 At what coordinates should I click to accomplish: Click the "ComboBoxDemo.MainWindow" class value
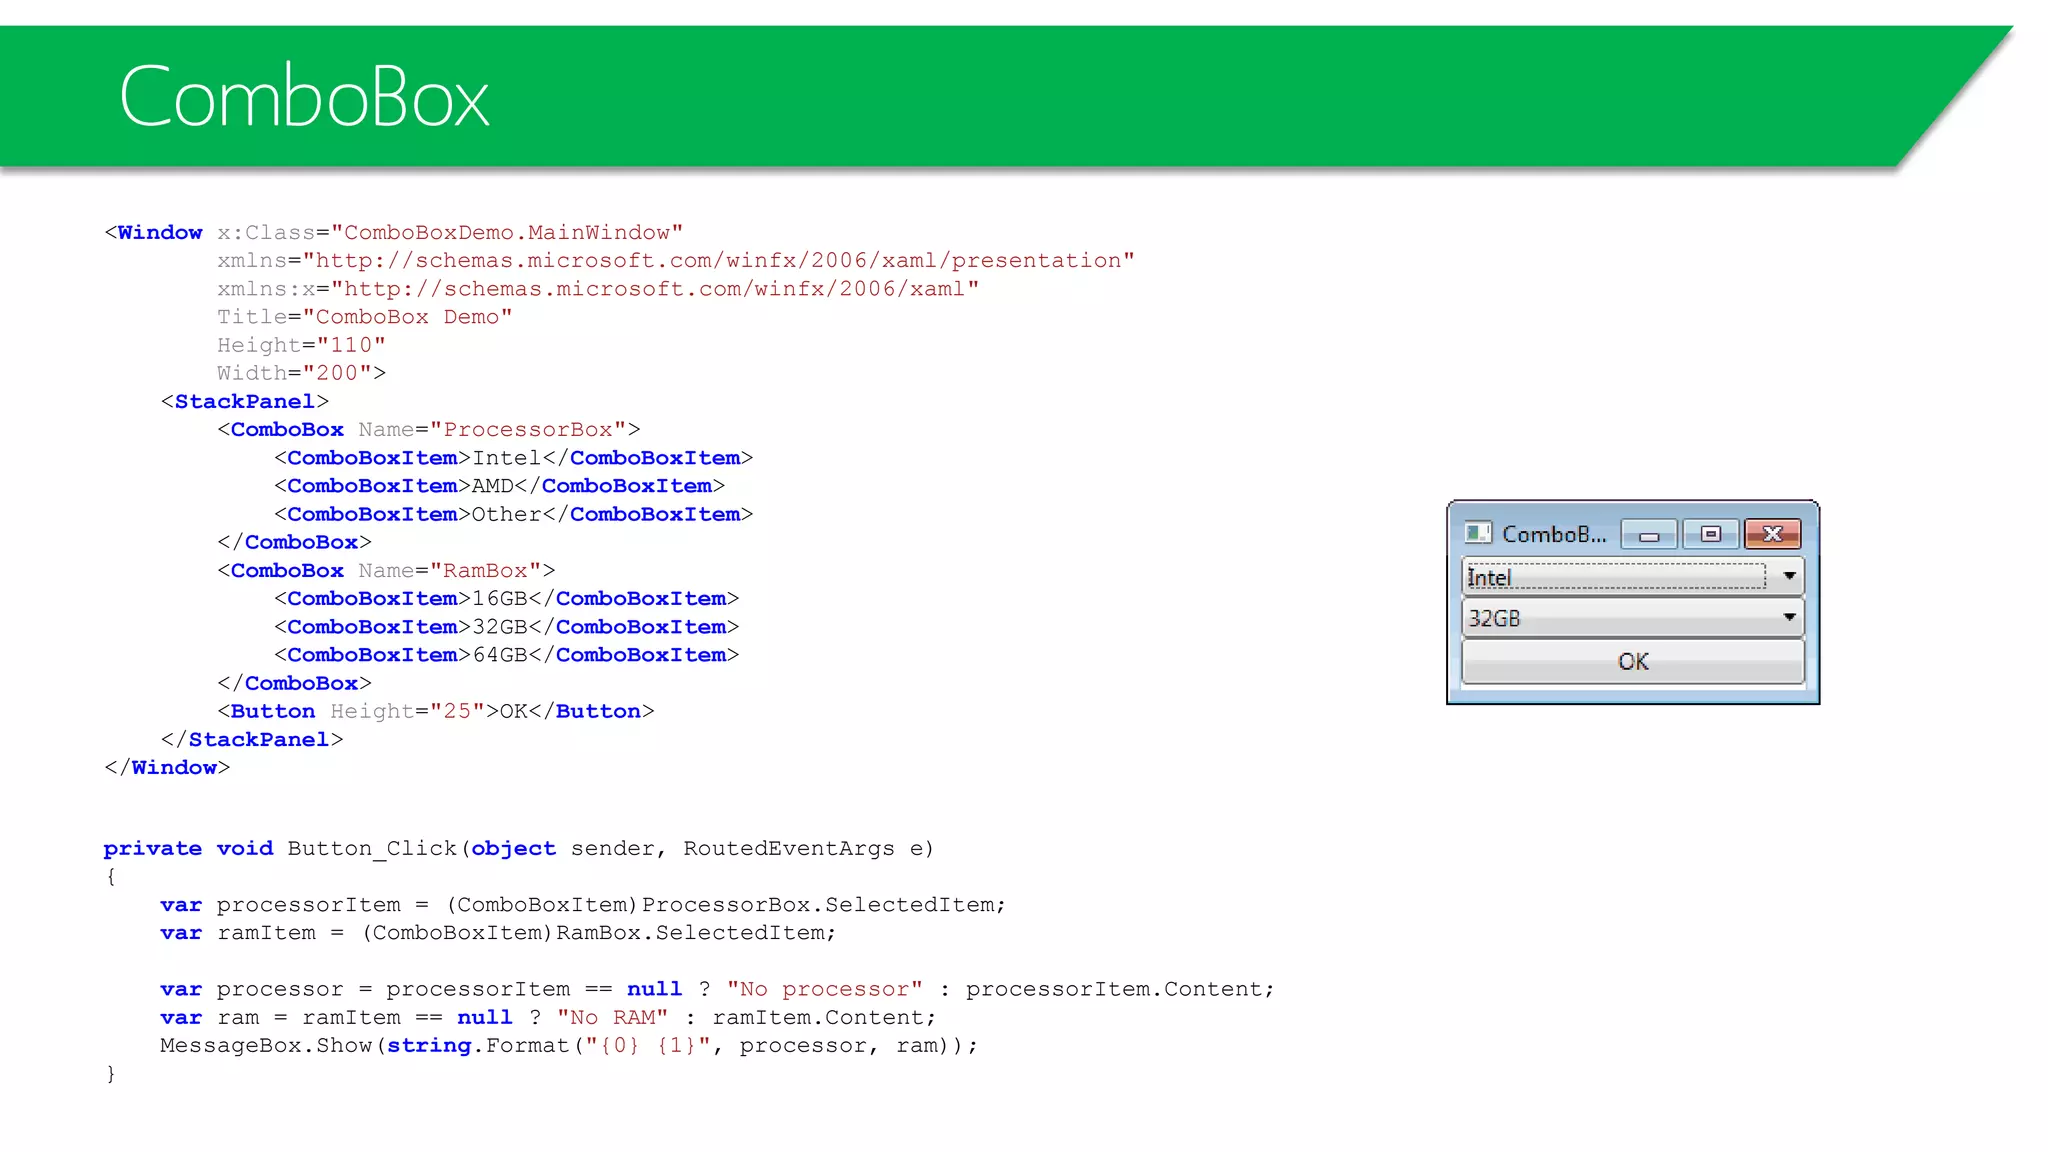[507, 232]
